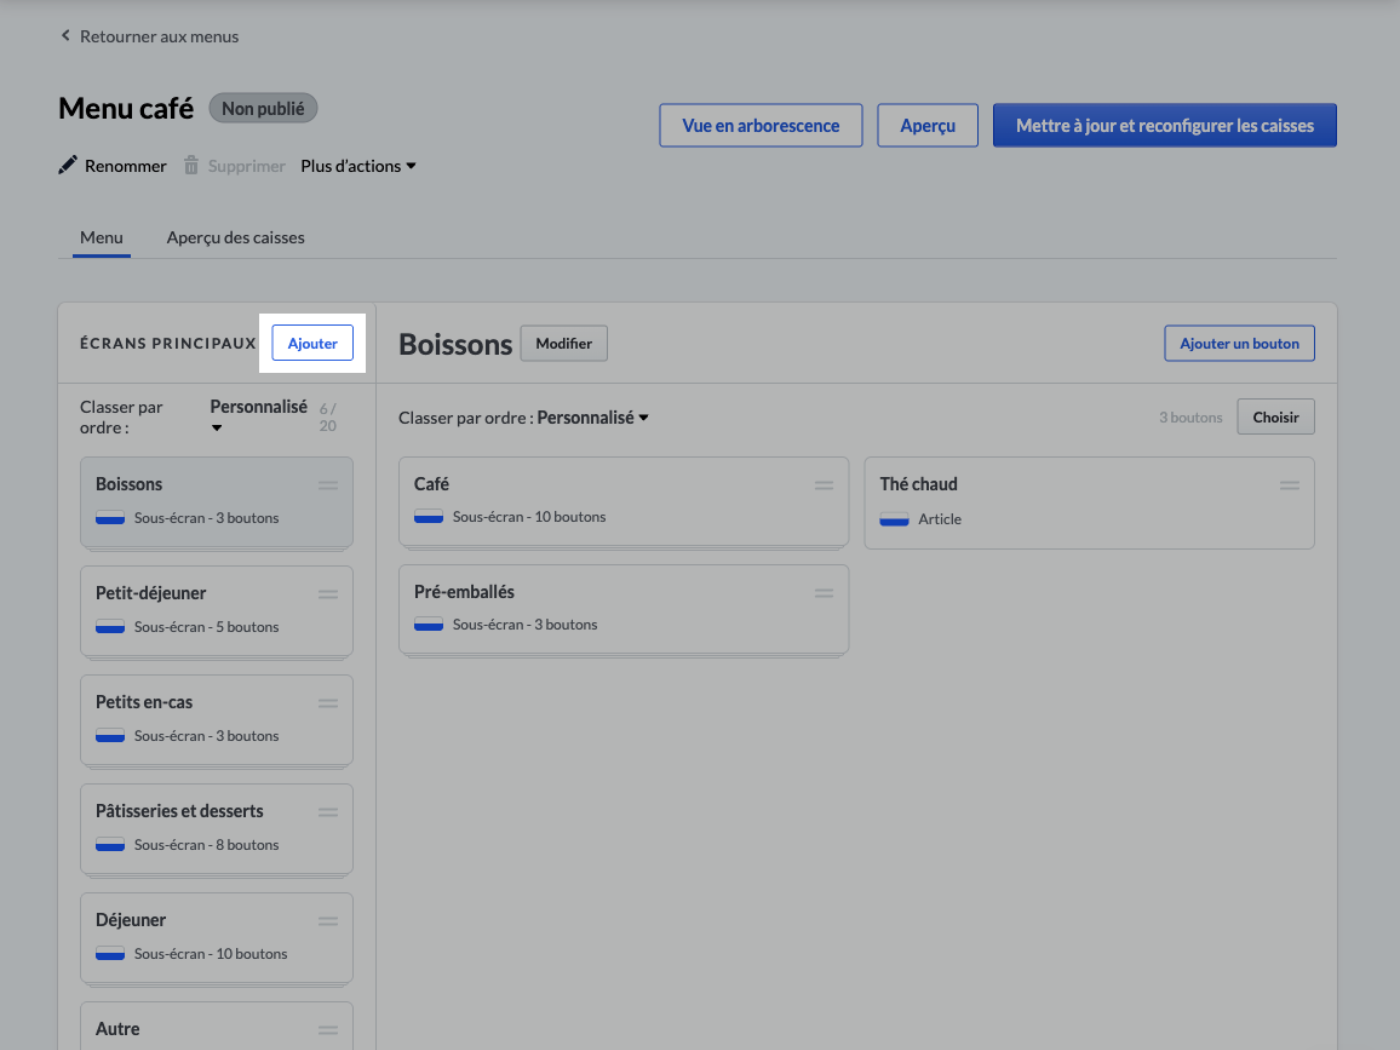Click the color swatch on Pré-emballés card
Screen dimensions: 1400x1050
click(x=429, y=625)
